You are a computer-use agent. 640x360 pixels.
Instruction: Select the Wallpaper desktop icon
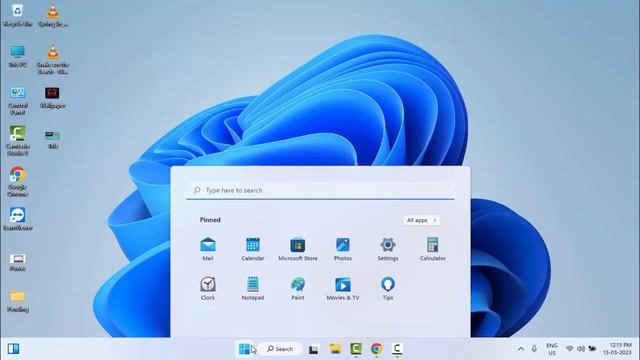53,97
